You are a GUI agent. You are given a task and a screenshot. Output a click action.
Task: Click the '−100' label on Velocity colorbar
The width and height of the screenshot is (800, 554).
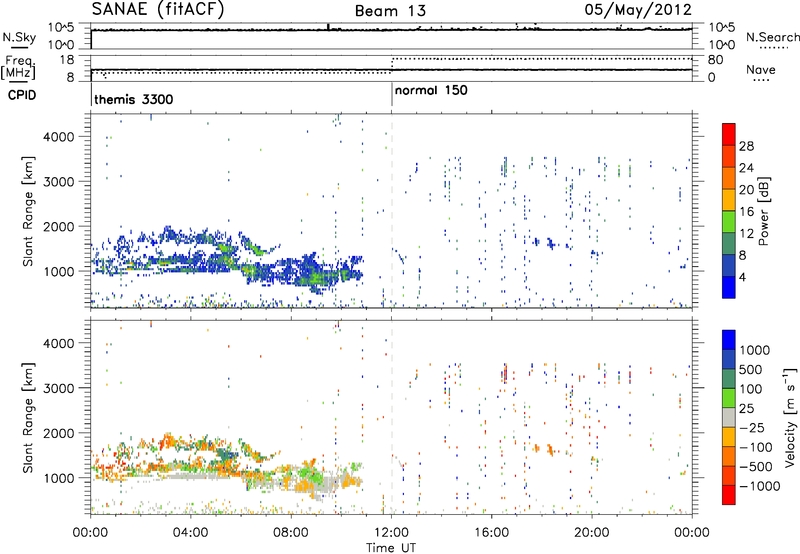click(756, 447)
